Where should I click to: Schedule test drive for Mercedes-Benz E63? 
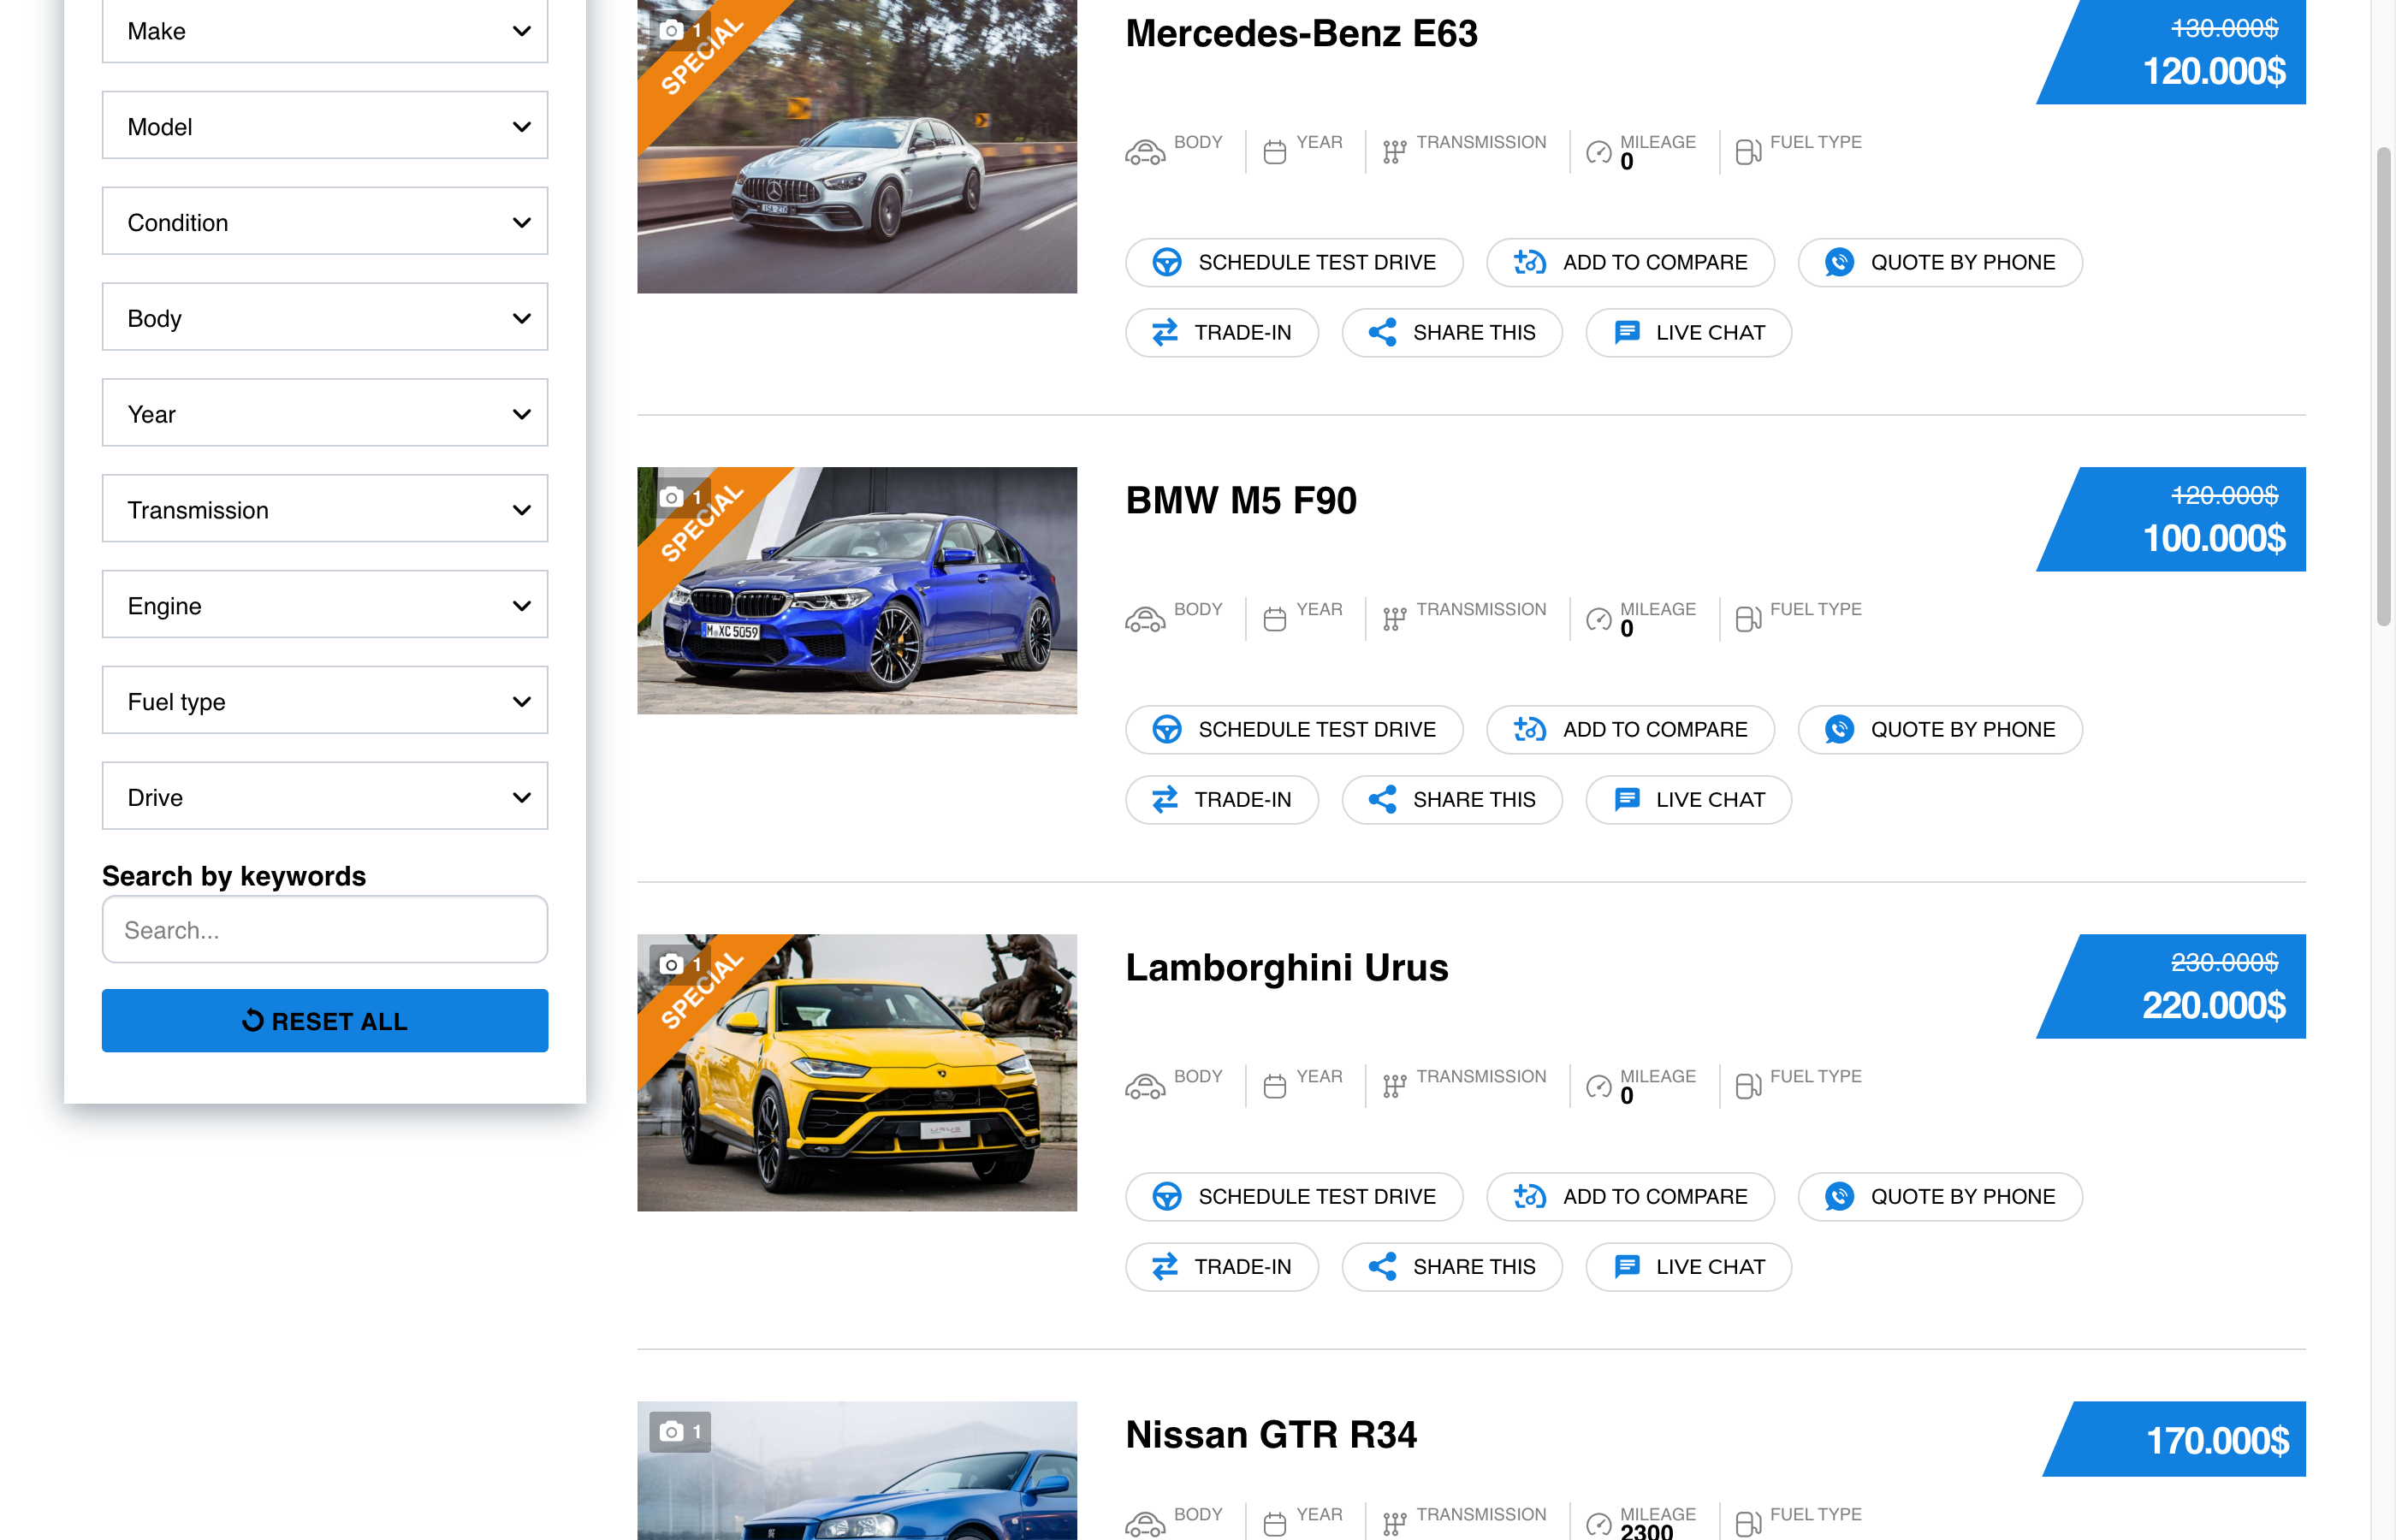point(1294,262)
